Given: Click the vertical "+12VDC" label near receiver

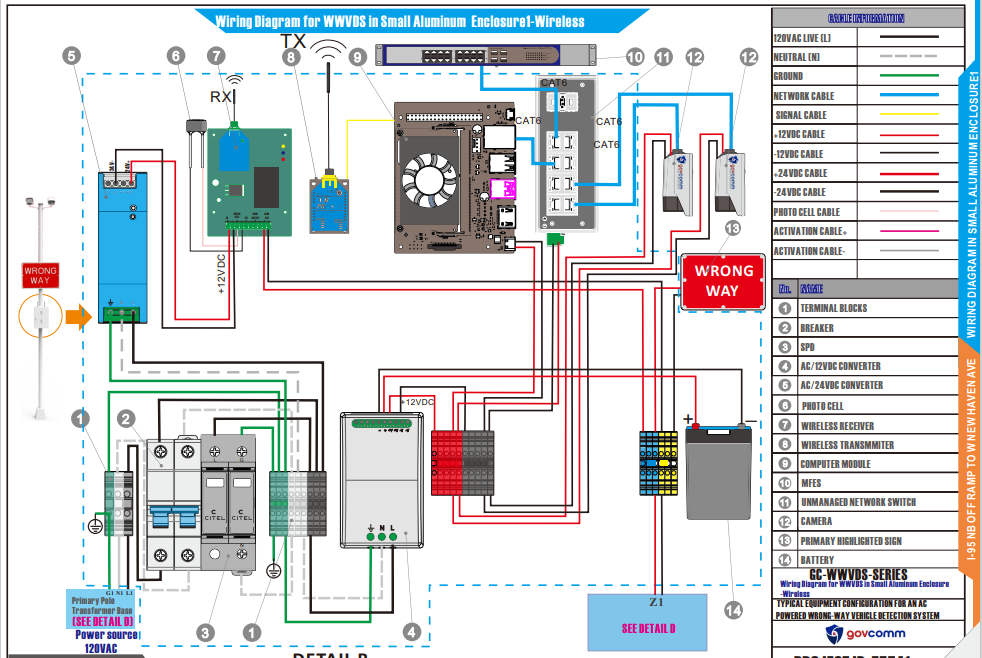Looking at the screenshot, I should pos(220,274).
